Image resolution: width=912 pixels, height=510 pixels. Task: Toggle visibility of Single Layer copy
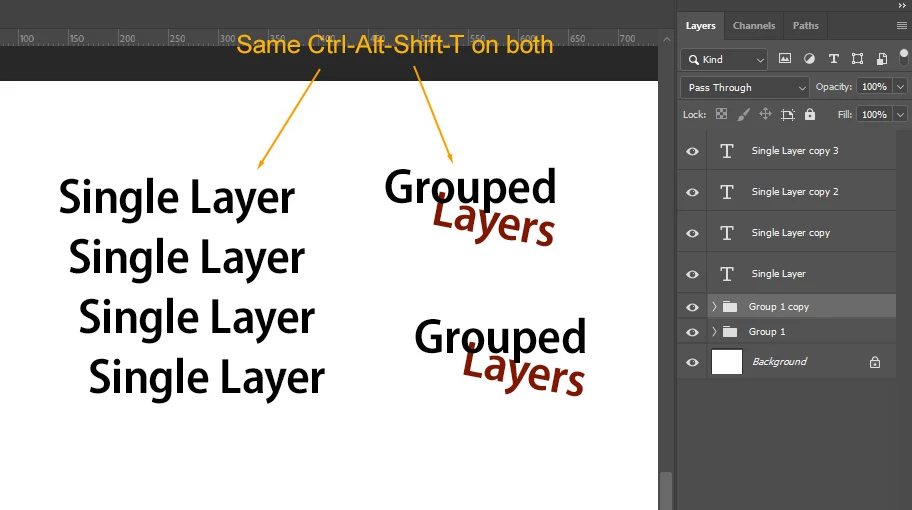pyautogui.click(x=692, y=233)
